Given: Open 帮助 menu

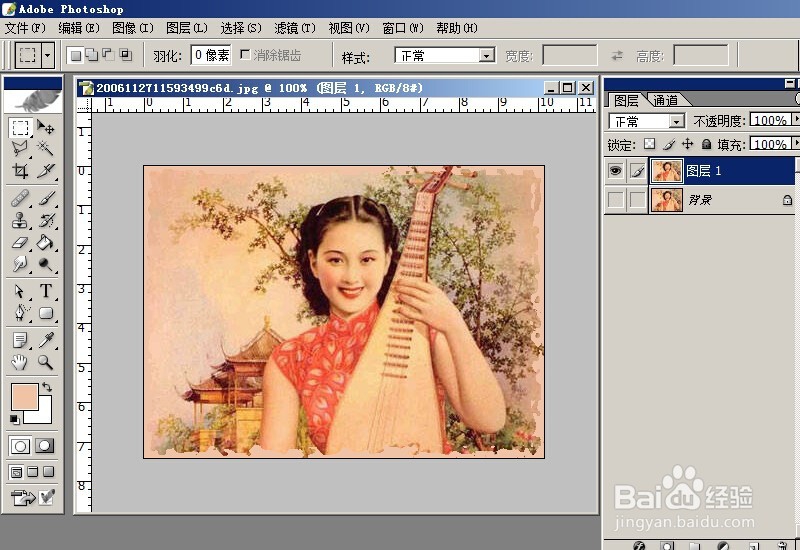Looking at the screenshot, I should tap(457, 28).
